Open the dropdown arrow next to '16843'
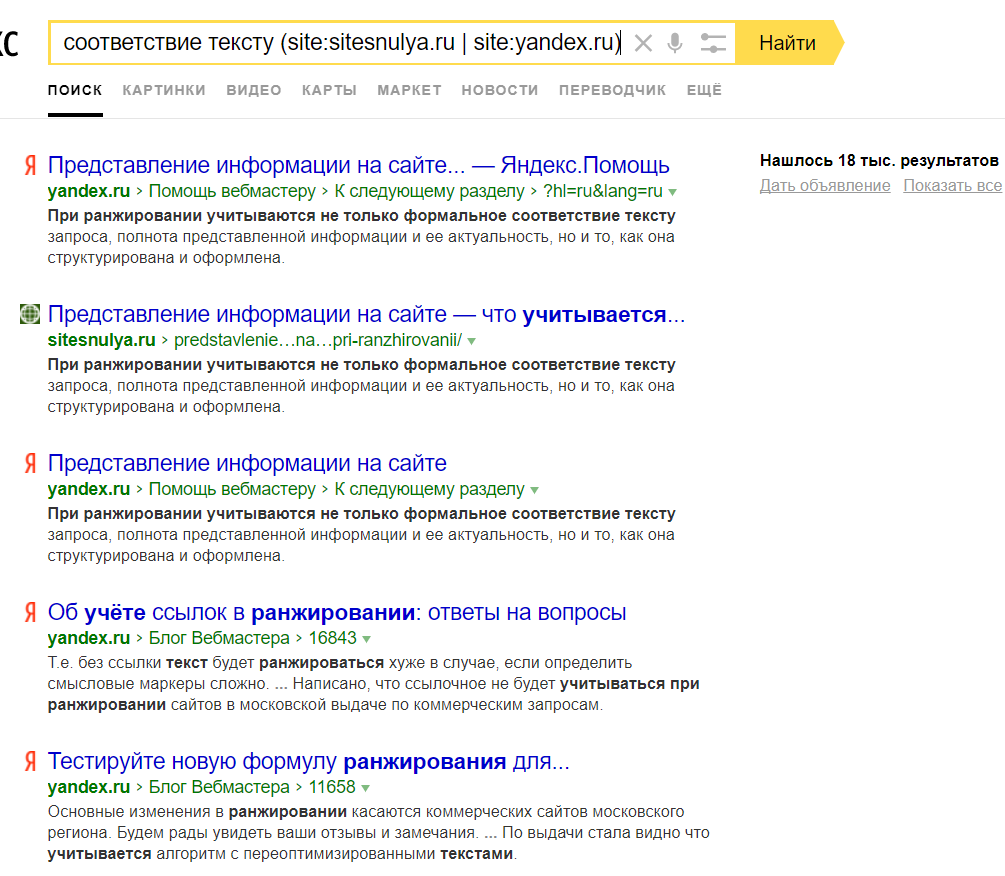Image resolution: width=1005 pixels, height=876 pixels. [x=366, y=639]
